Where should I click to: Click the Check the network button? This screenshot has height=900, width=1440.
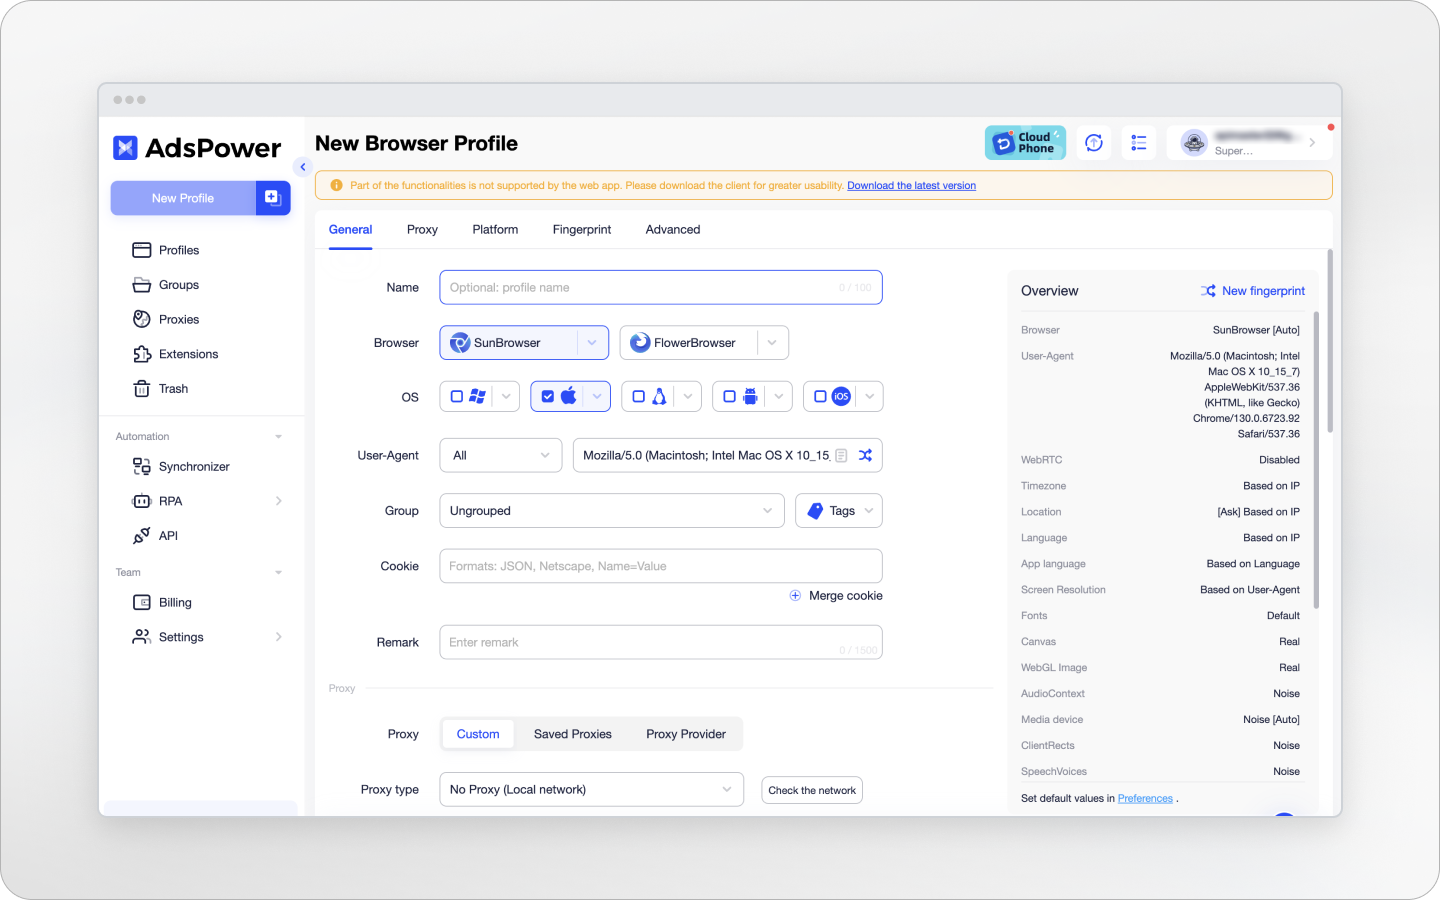click(811, 790)
